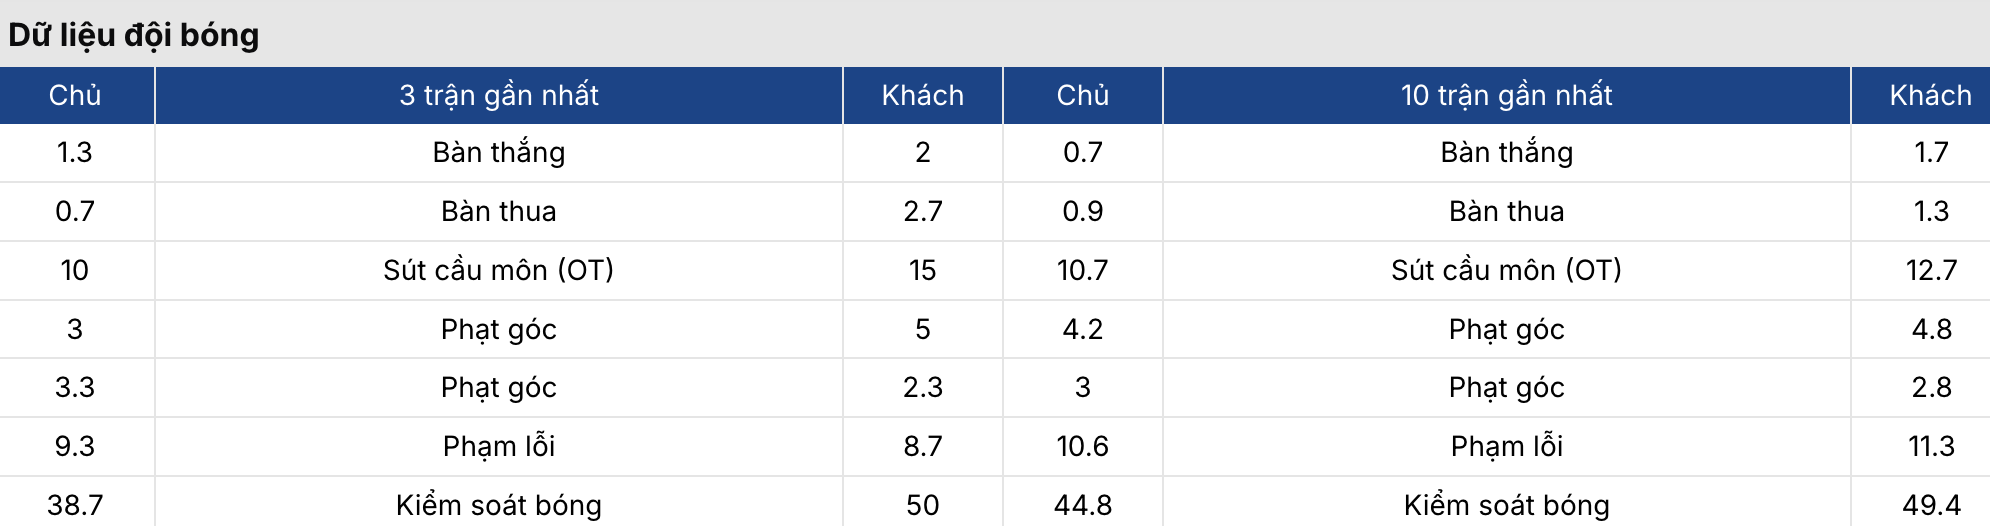This screenshot has height=526, width=1990.
Task: Click the away shots value 15
Action: [x=922, y=270]
